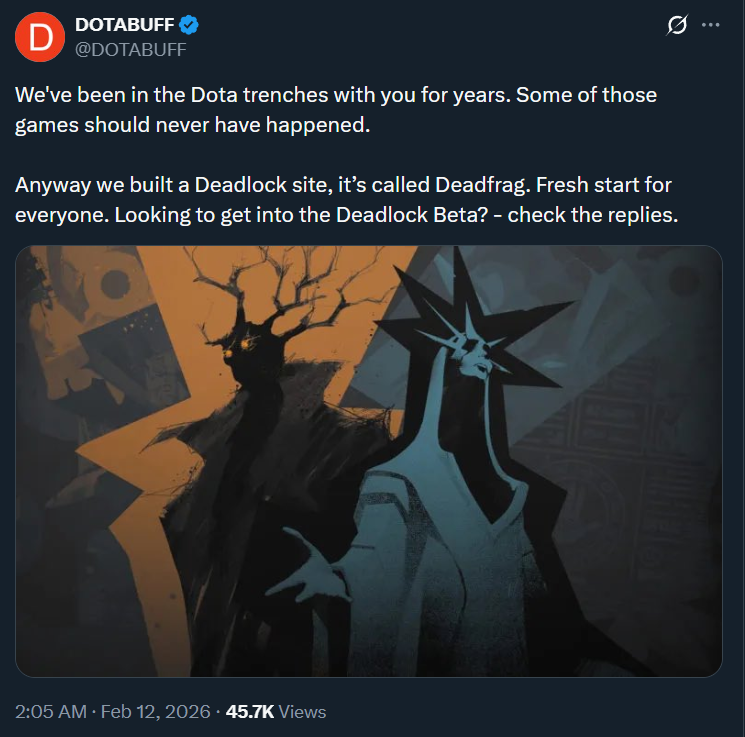
Task: Open the attached Deadlock artwork image
Action: click(x=369, y=461)
